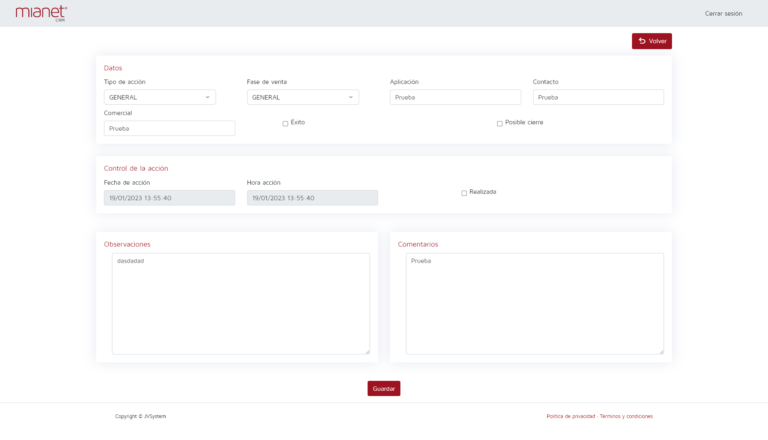Click the Hora acción field
This screenshot has width=768, height=440.
312,198
